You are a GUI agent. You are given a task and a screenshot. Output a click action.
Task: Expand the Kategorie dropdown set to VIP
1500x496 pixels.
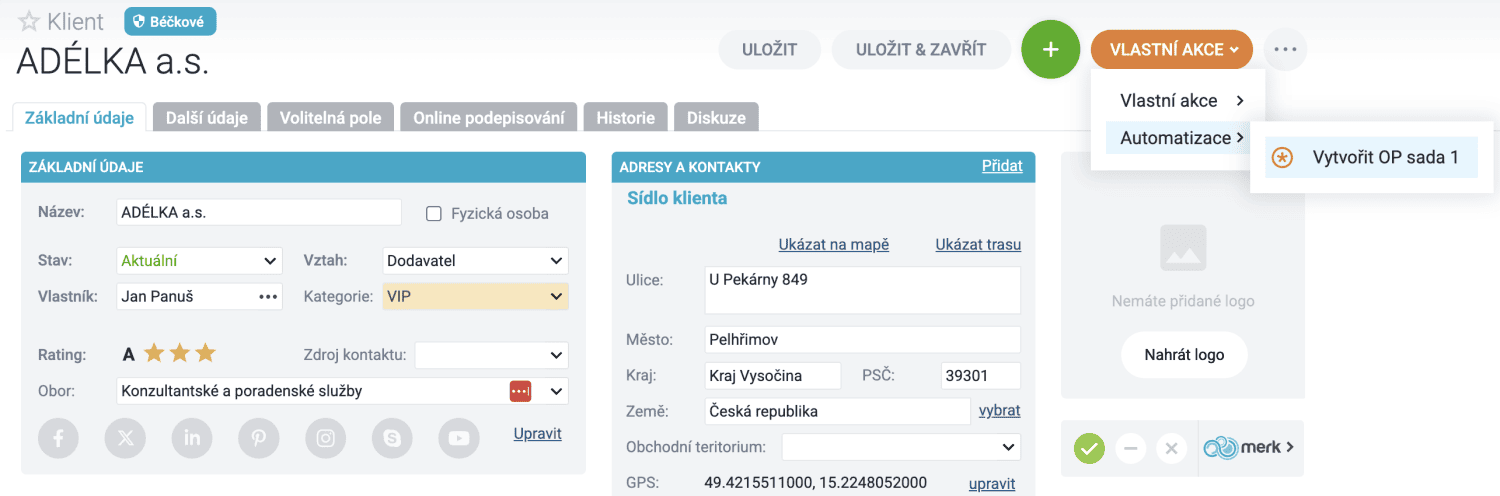click(475, 297)
